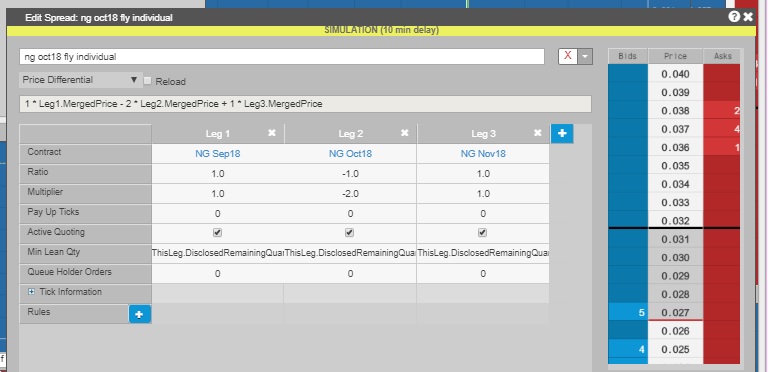Screen dimensions: 771x372
Task: Click price level 0.027 in ladder
Action: (x=676, y=313)
